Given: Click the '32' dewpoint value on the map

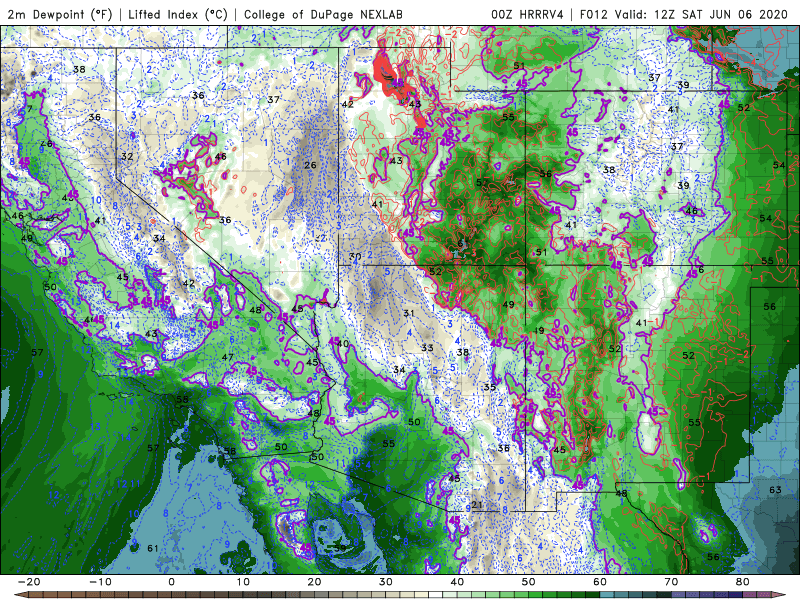Looking at the screenshot, I should click(x=128, y=157).
